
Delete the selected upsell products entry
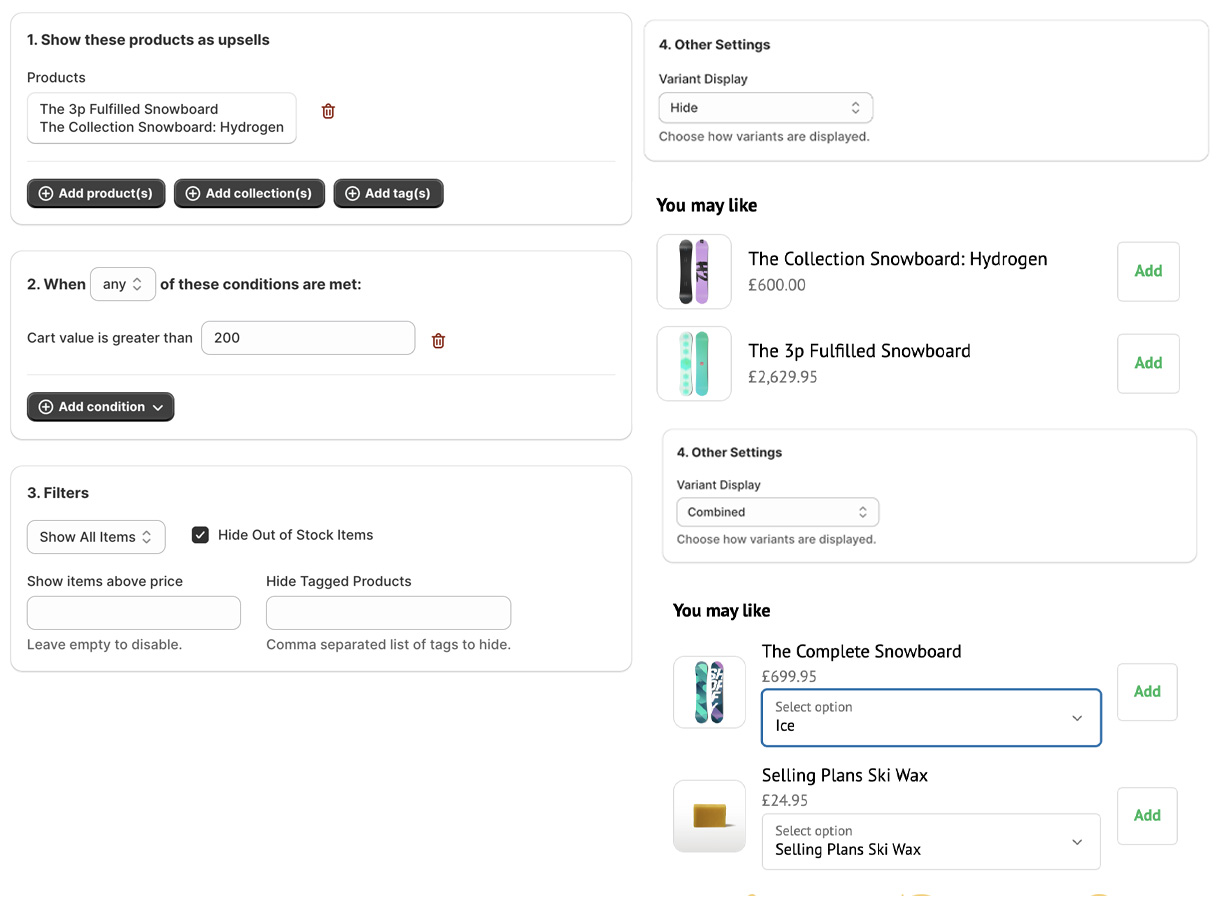[328, 111]
